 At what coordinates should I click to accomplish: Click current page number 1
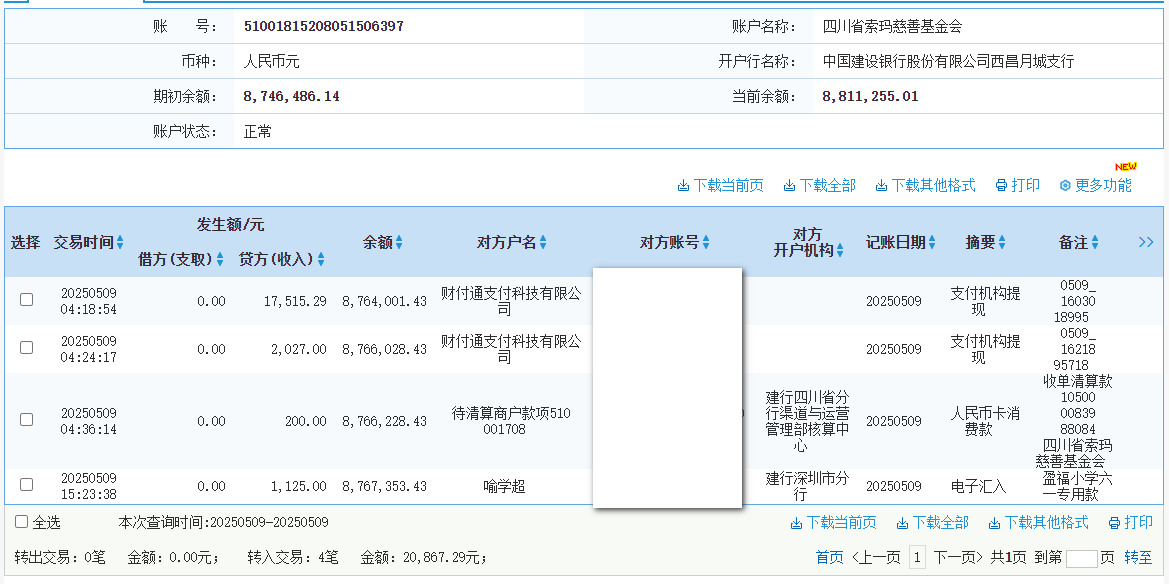tap(918, 557)
